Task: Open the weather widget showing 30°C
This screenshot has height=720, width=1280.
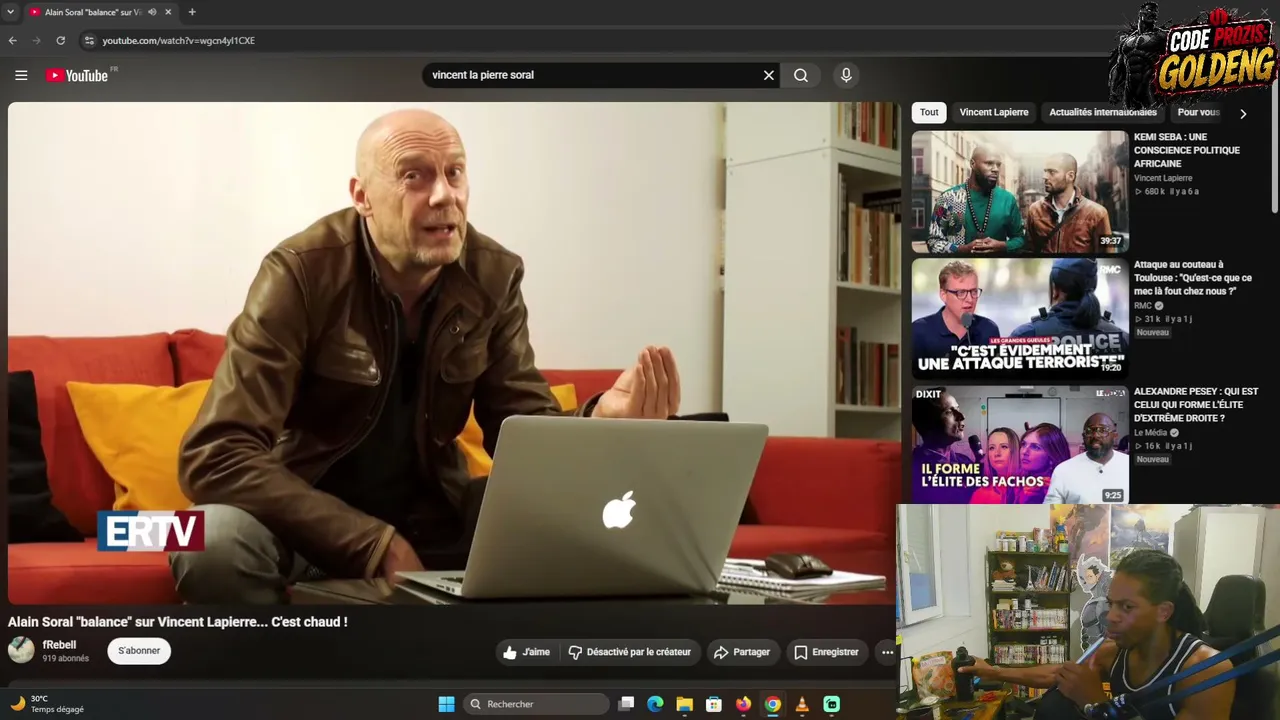Action: coord(47,704)
